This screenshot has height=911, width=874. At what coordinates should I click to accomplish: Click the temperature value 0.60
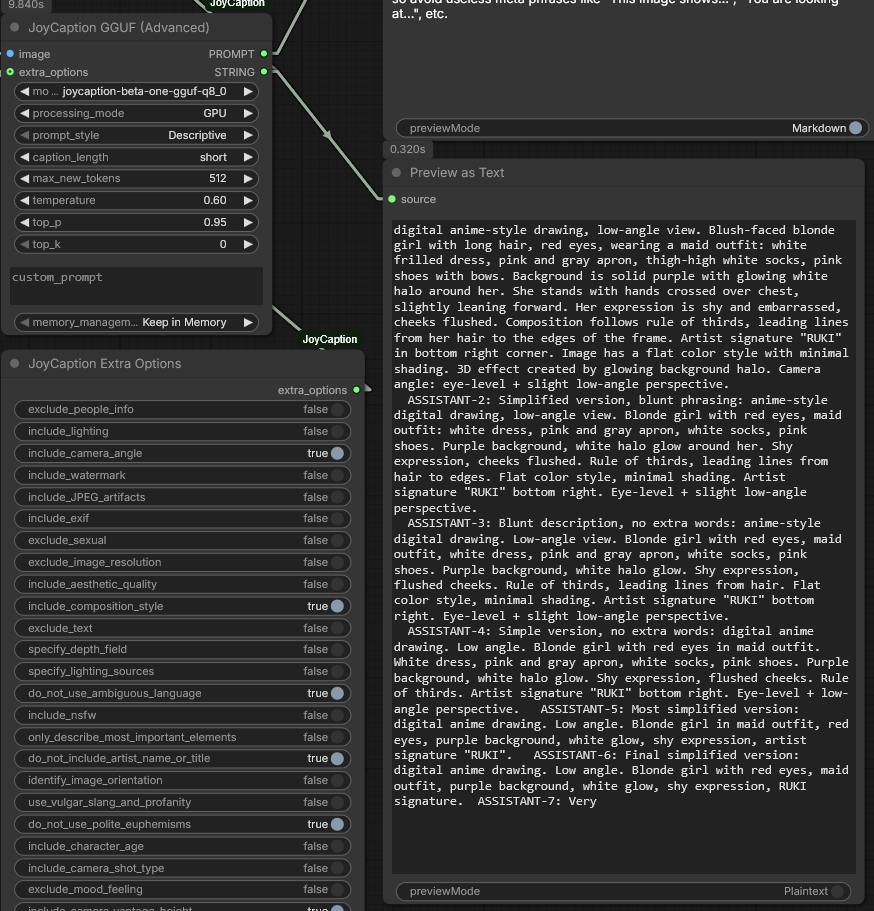[215, 200]
